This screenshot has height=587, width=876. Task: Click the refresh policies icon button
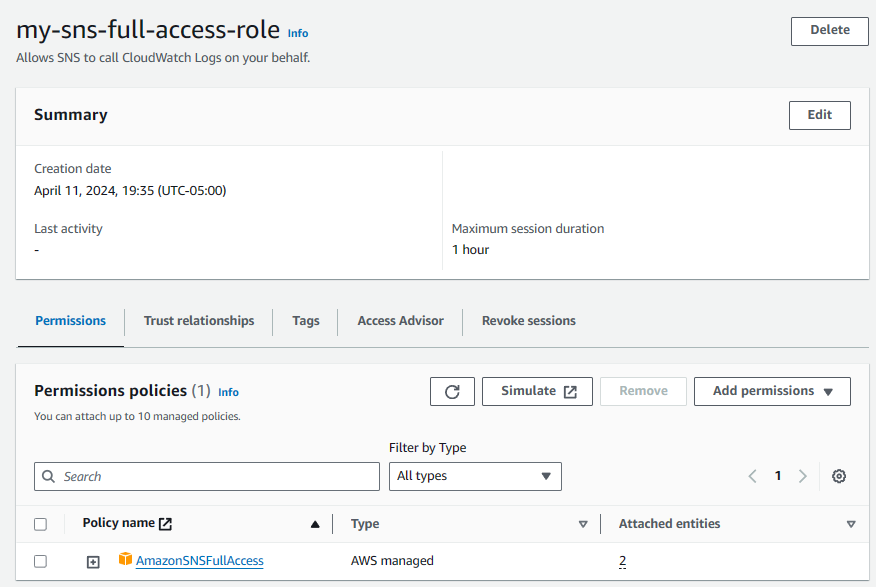(x=452, y=392)
